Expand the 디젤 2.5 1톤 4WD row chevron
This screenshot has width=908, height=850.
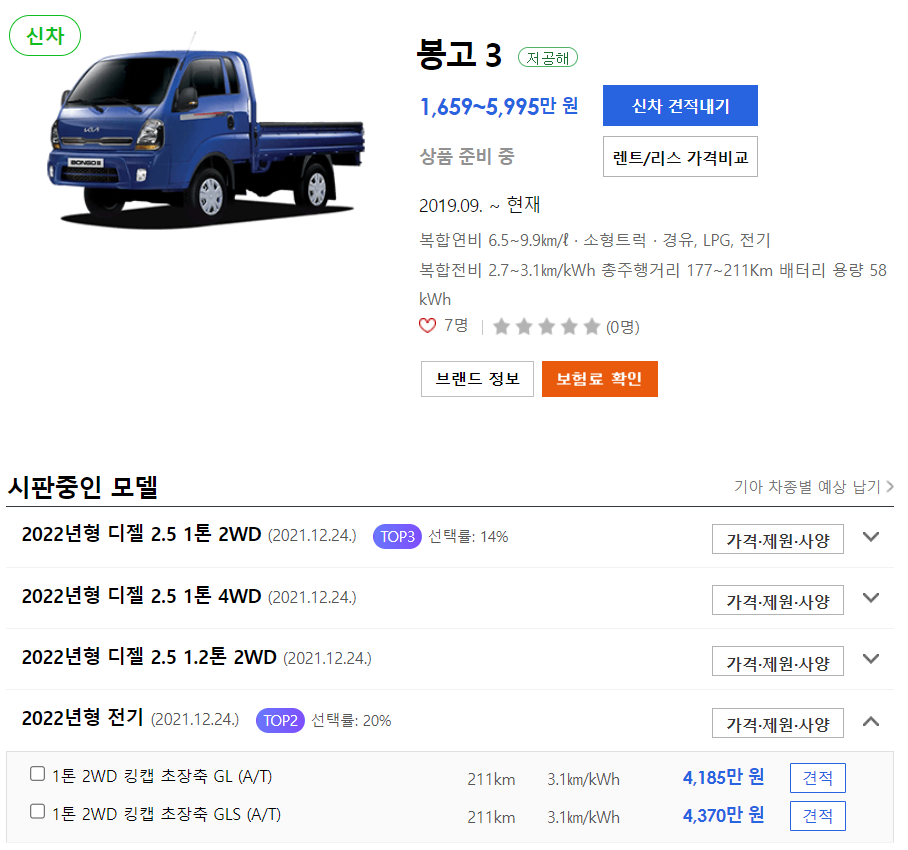tap(871, 598)
